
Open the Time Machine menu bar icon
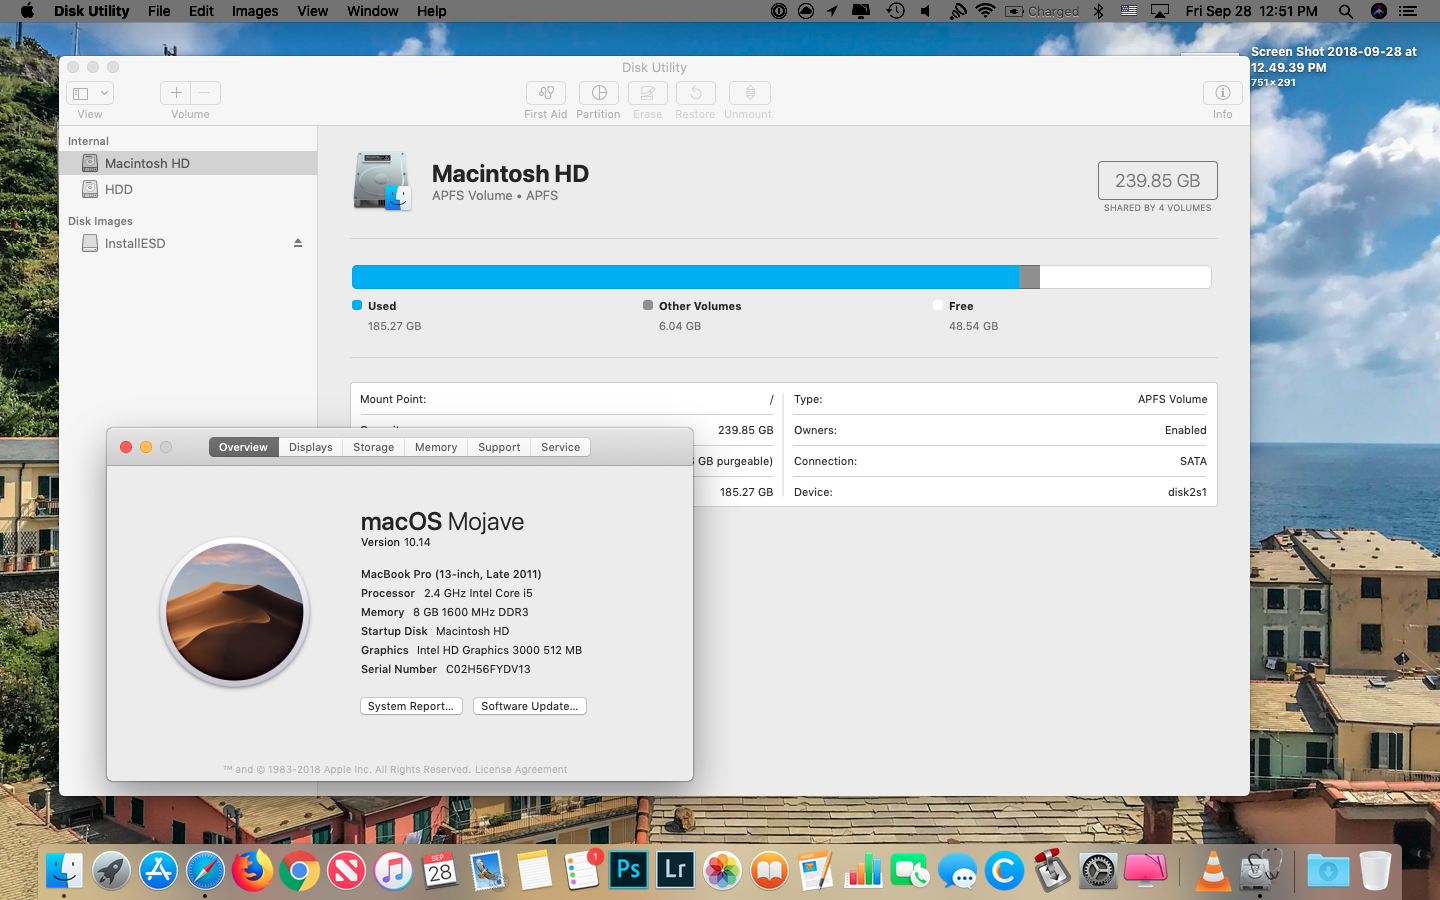click(x=895, y=11)
